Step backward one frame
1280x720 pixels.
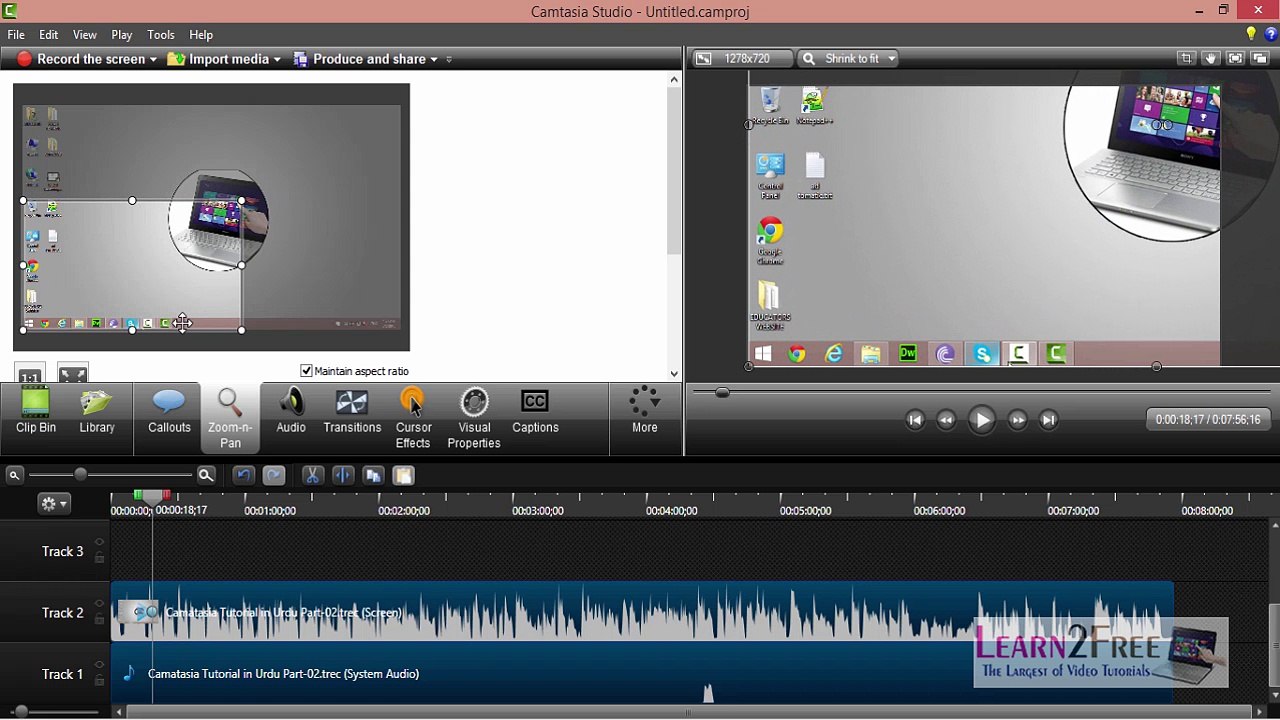point(946,420)
